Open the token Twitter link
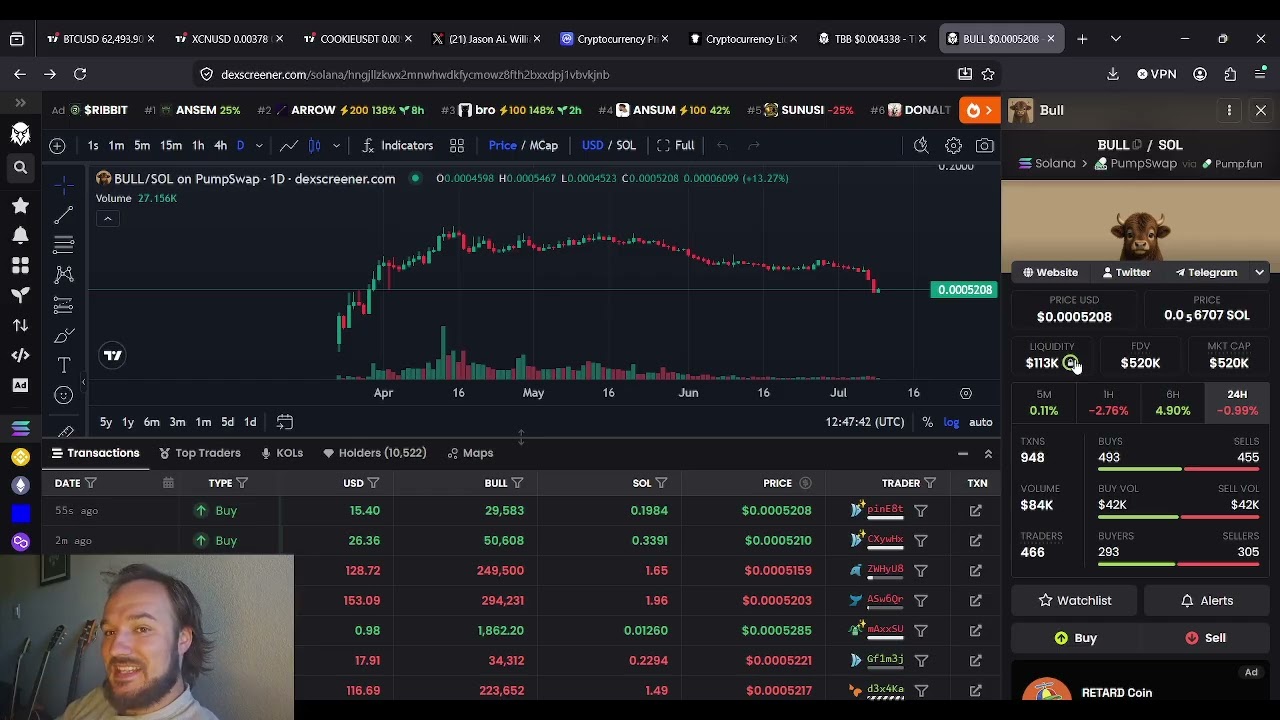The height and width of the screenshot is (720, 1280). click(x=1126, y=272)
